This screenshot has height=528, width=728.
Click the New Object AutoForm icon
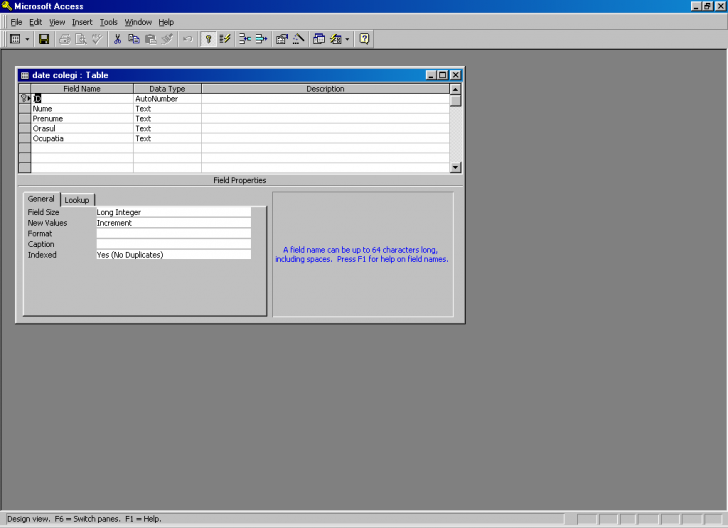pyautogui.click(x=336, y=39)
